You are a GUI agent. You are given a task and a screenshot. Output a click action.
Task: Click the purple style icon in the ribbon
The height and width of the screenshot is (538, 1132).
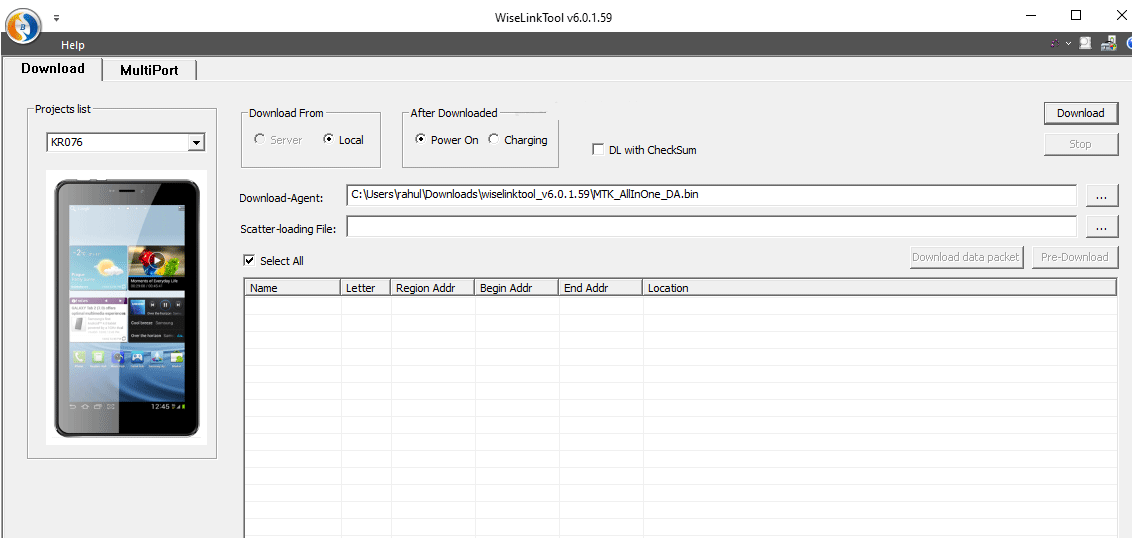tap(1055, 44)
